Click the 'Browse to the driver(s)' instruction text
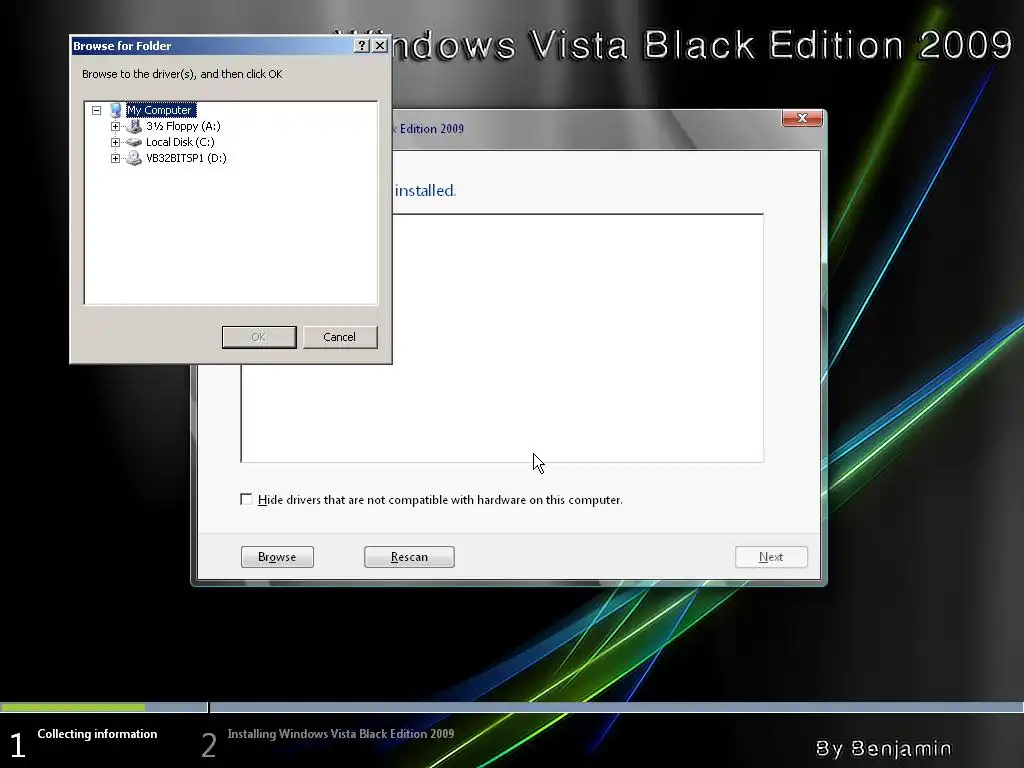Viewport: 1024px width, 768px height. tap(182, 74)
